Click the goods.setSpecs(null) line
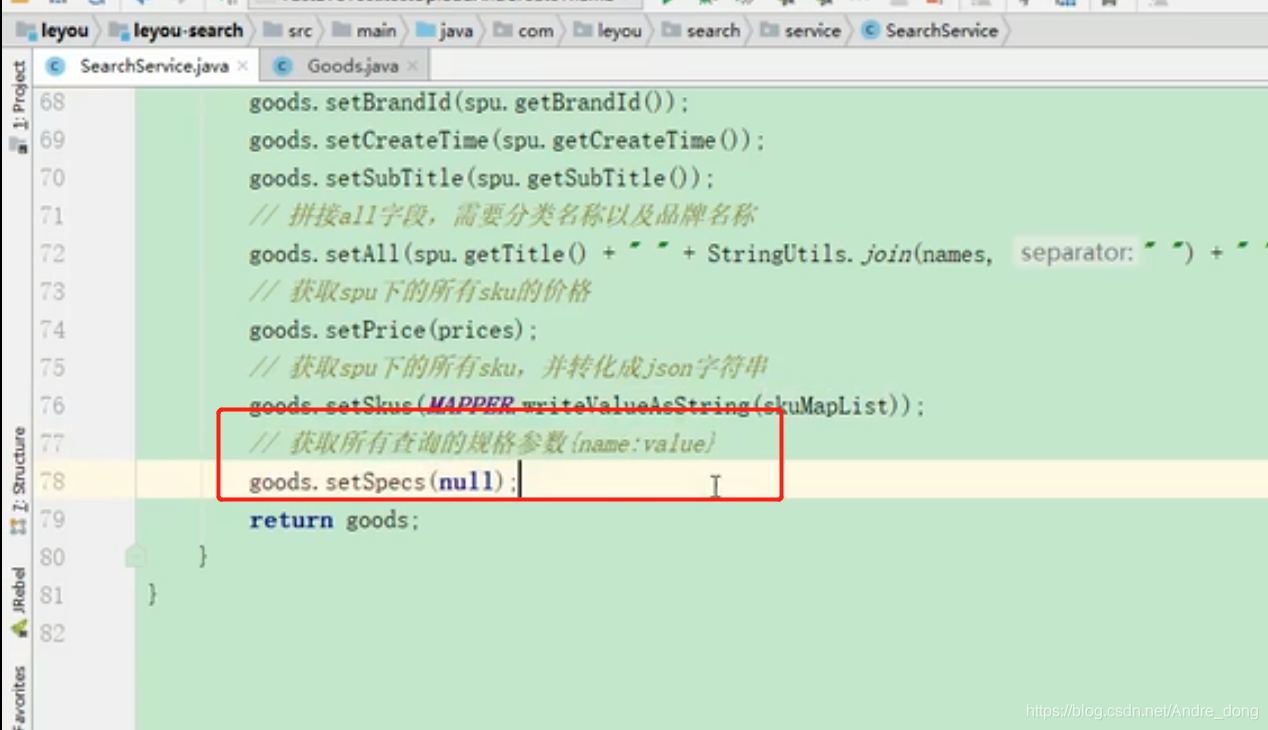This screenshot has width=1268, height=730. tap(383, 482)
